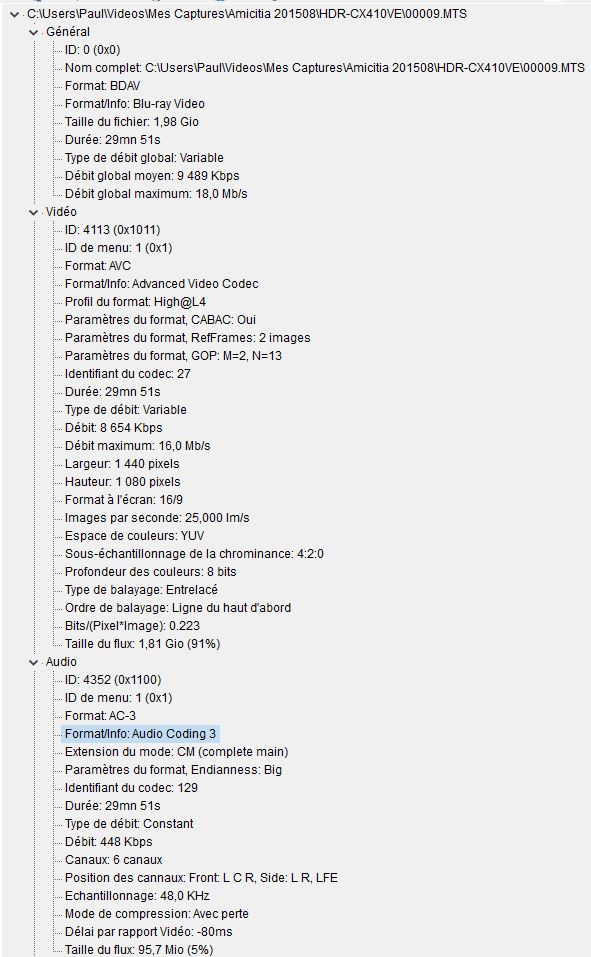The width and height of the screenshot is (591, 957).
Task: Collapse the root file path node
Action: (x=14, y=14)
